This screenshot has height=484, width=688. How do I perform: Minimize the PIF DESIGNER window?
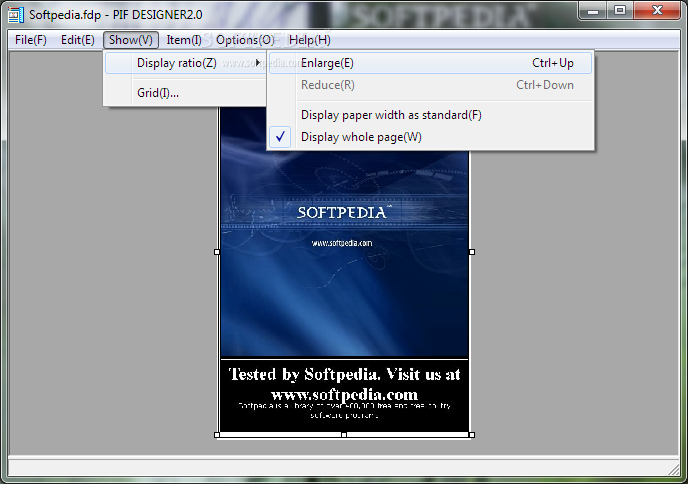[593, 11]
